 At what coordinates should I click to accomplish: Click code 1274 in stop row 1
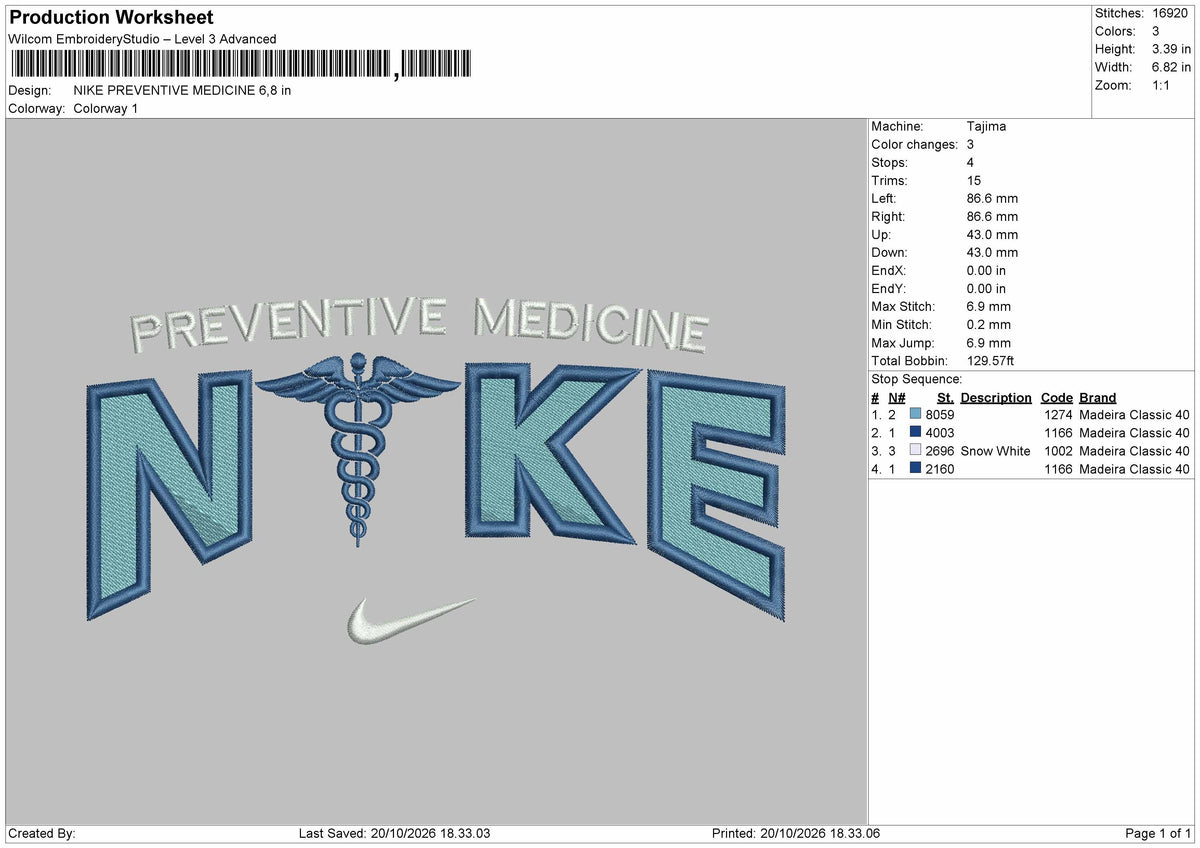(x=1058, y=415)
